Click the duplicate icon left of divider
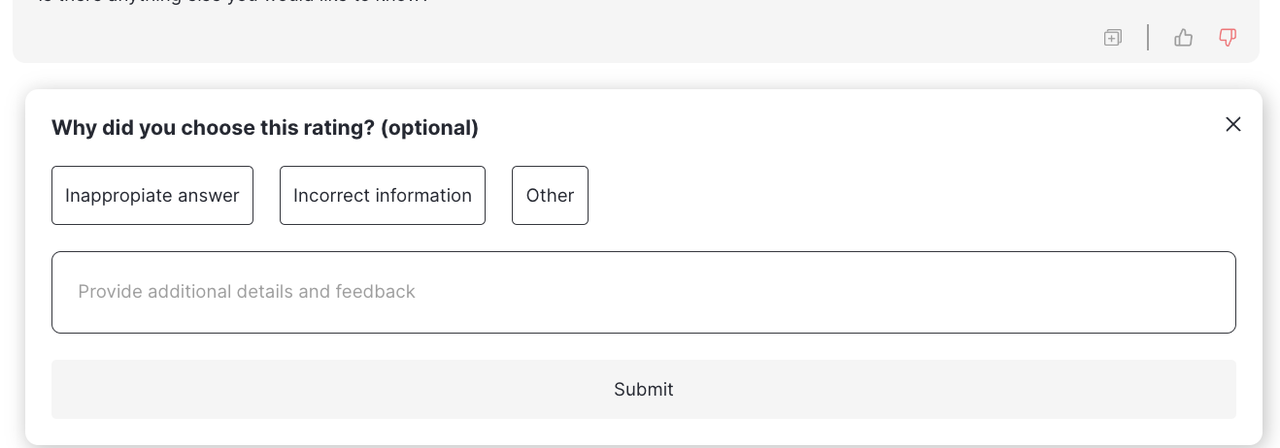The height and width of the screenshot is (448, 1280). pos(1112,38)
